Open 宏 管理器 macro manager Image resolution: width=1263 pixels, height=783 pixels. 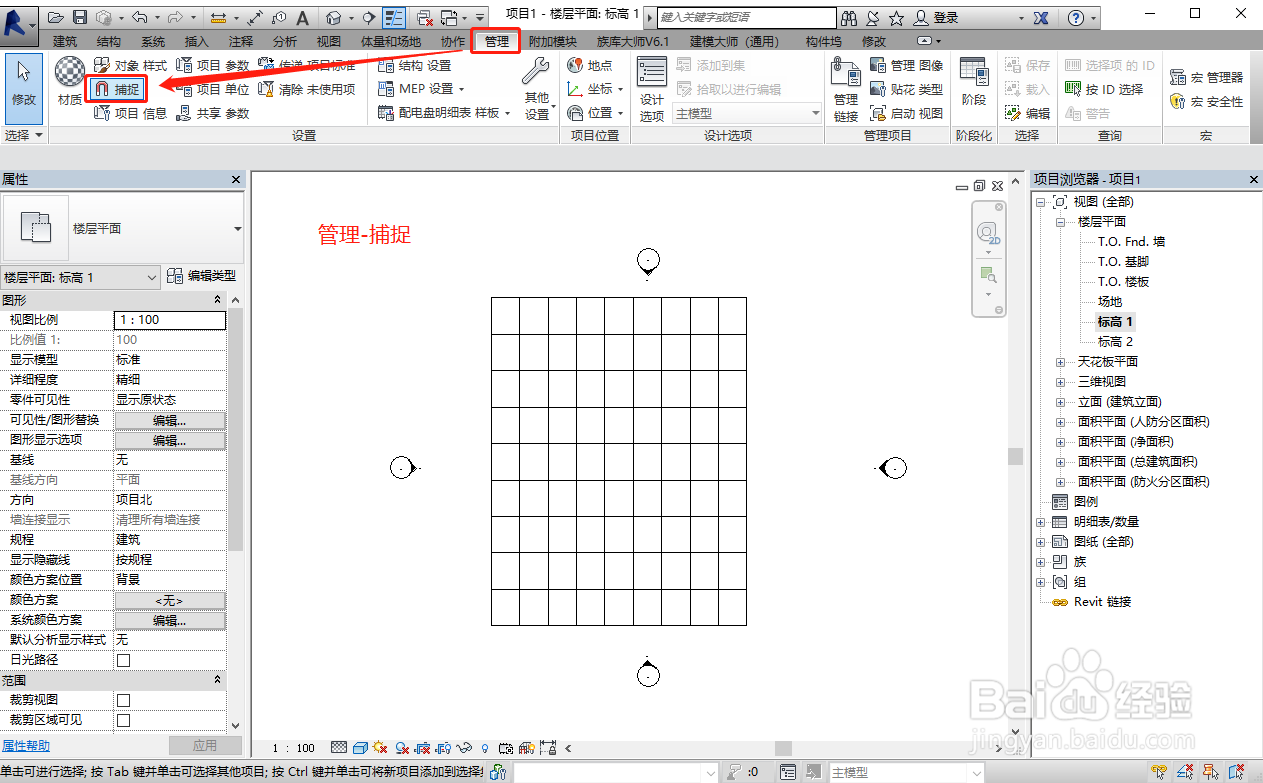point(1205,77)
